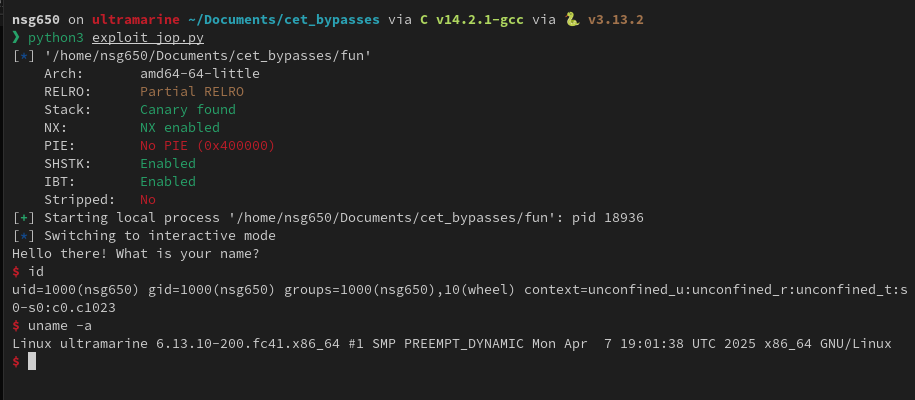The width and height of the screenshot is (915, 400).
Task: Click the snake emoji Python icon in prompt
Action: [x=572, y=20]
